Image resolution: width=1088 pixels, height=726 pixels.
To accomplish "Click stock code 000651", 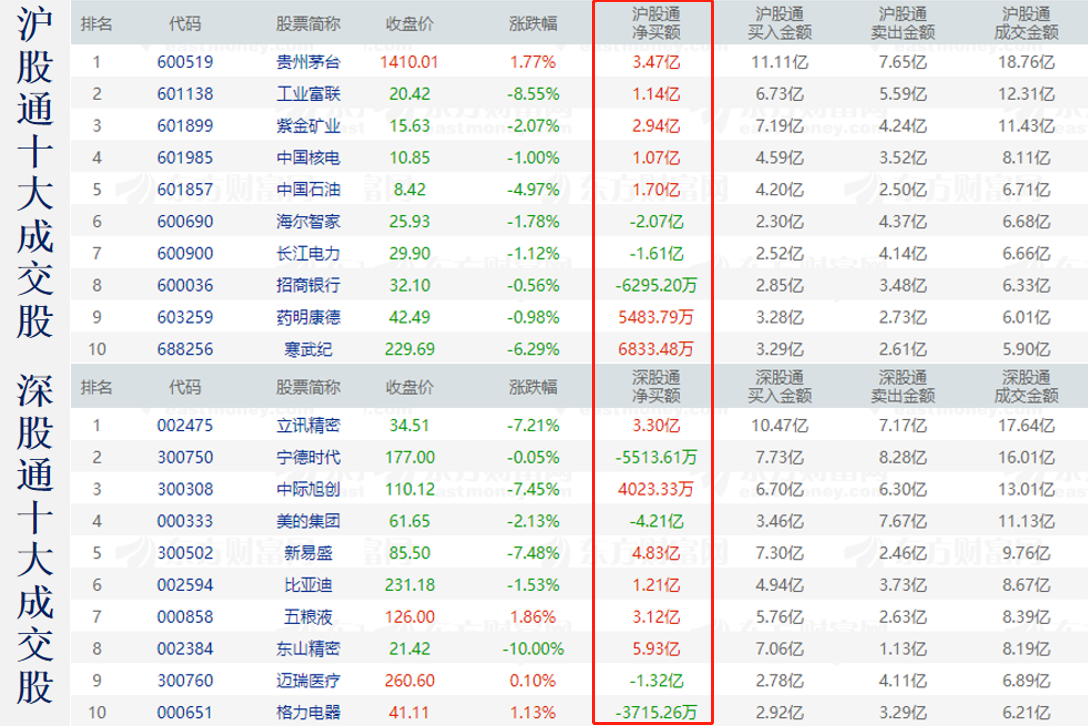I will click(x=185, y=713).
